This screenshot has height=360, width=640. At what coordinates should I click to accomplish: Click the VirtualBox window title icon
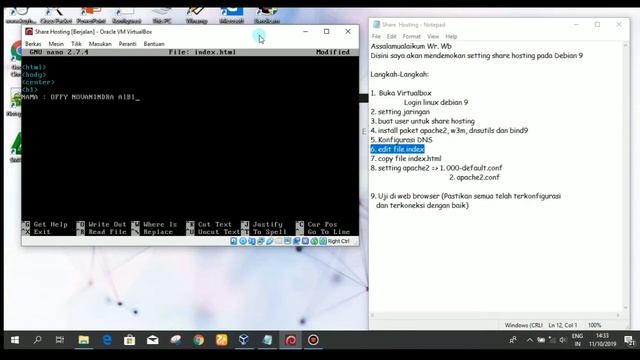(29, 31)
